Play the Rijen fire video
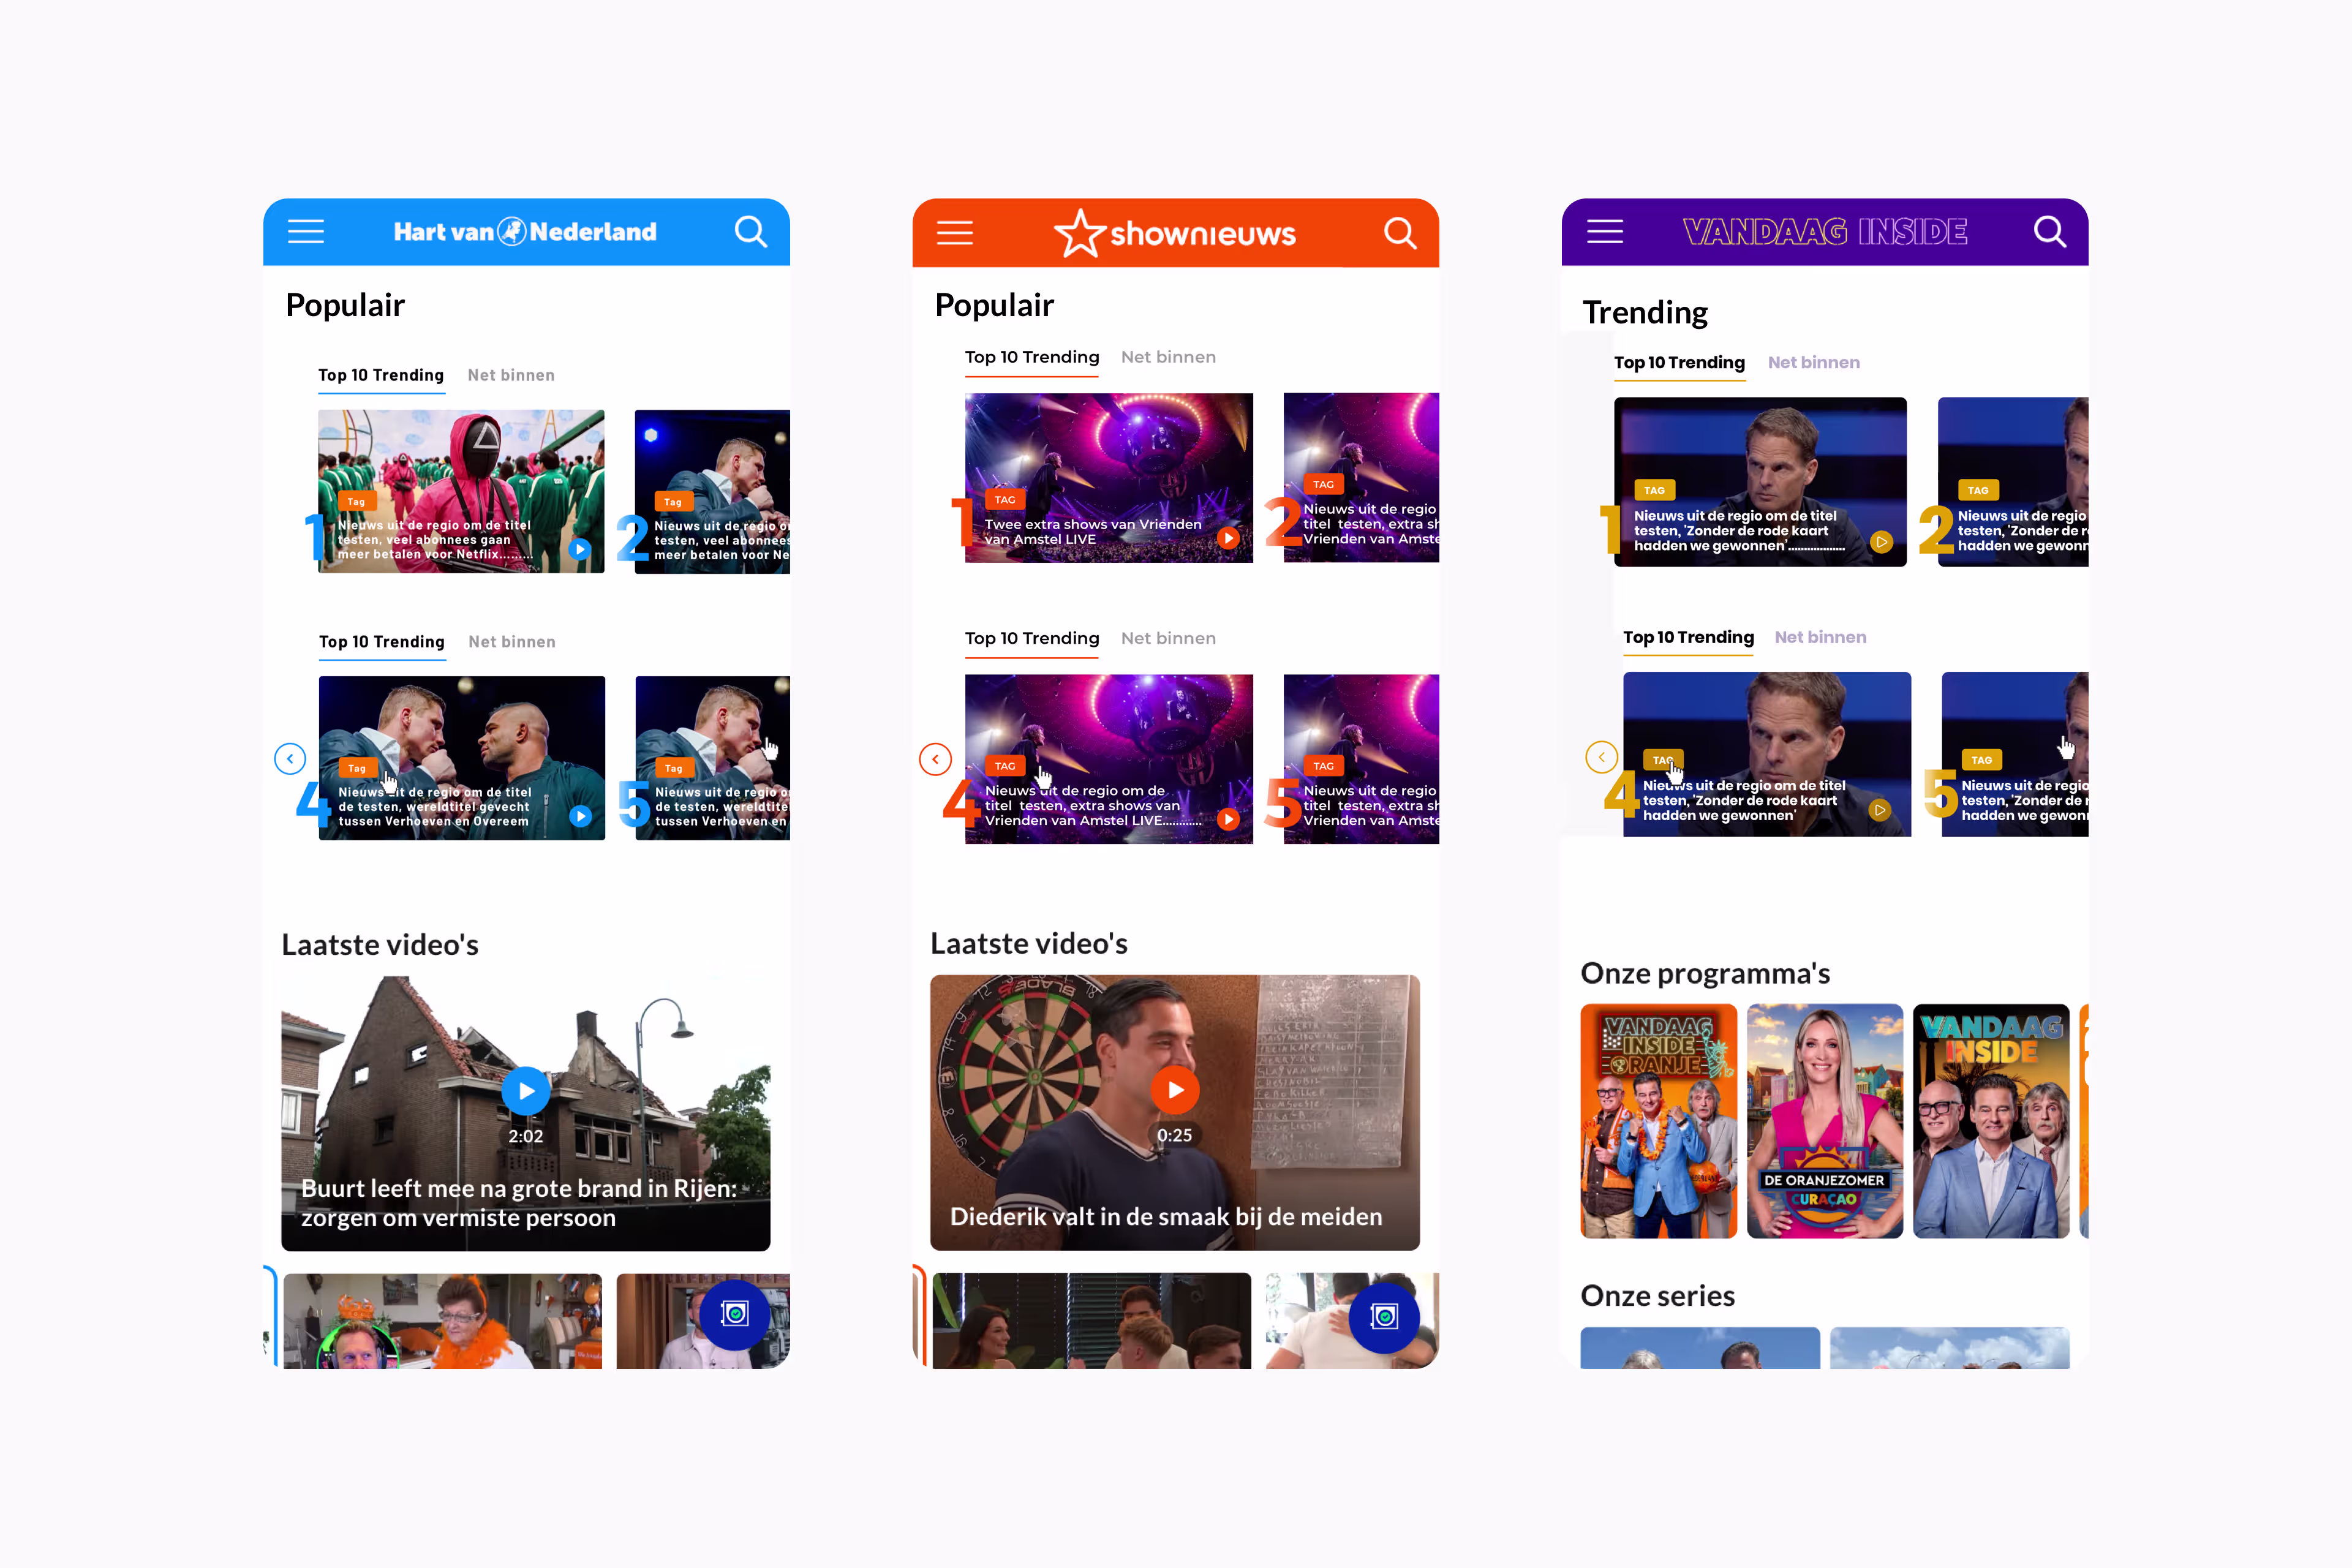Viewport: 2352px width, 1568px height. click(x=526, y=1090)
